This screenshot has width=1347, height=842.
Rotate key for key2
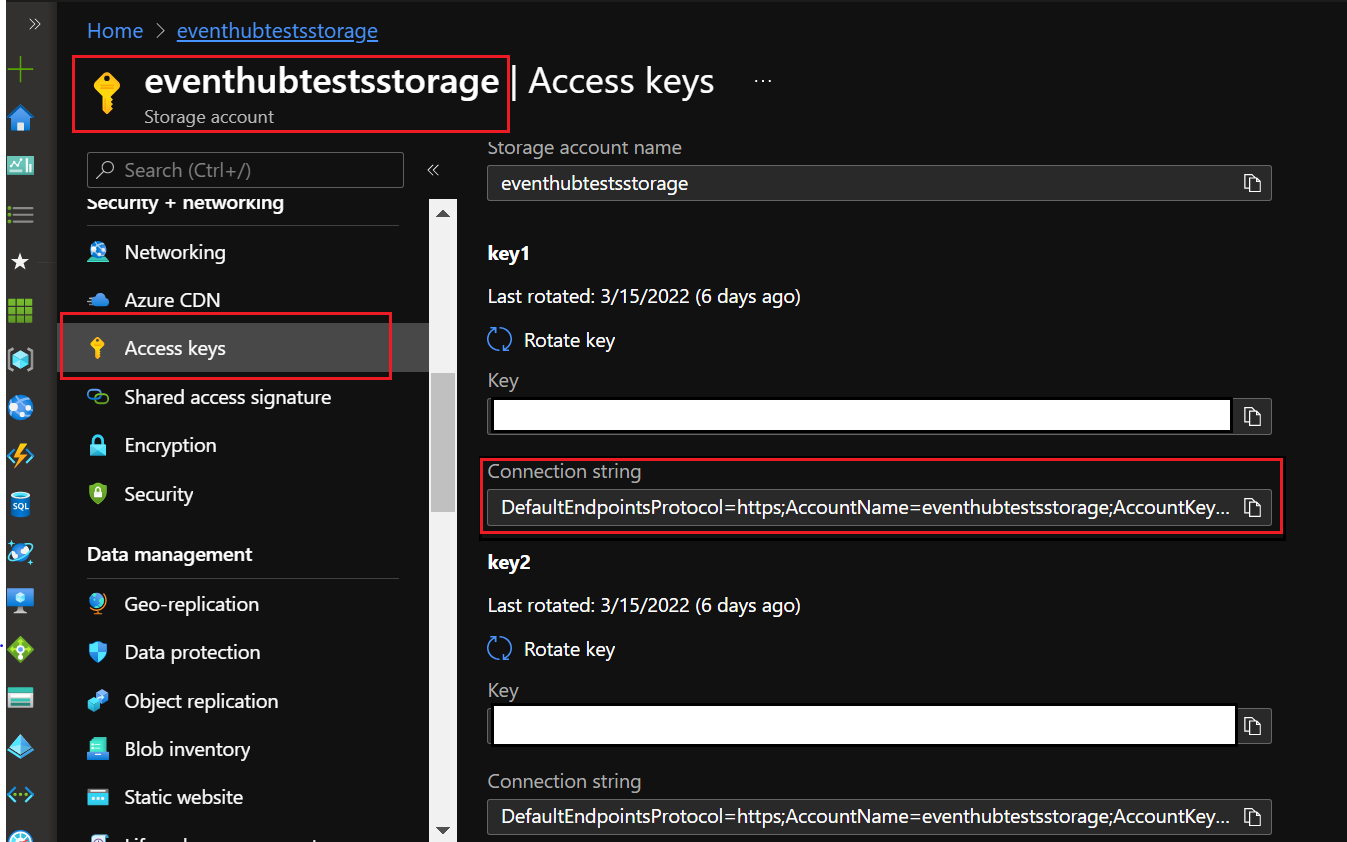click(x=552, y=649)
